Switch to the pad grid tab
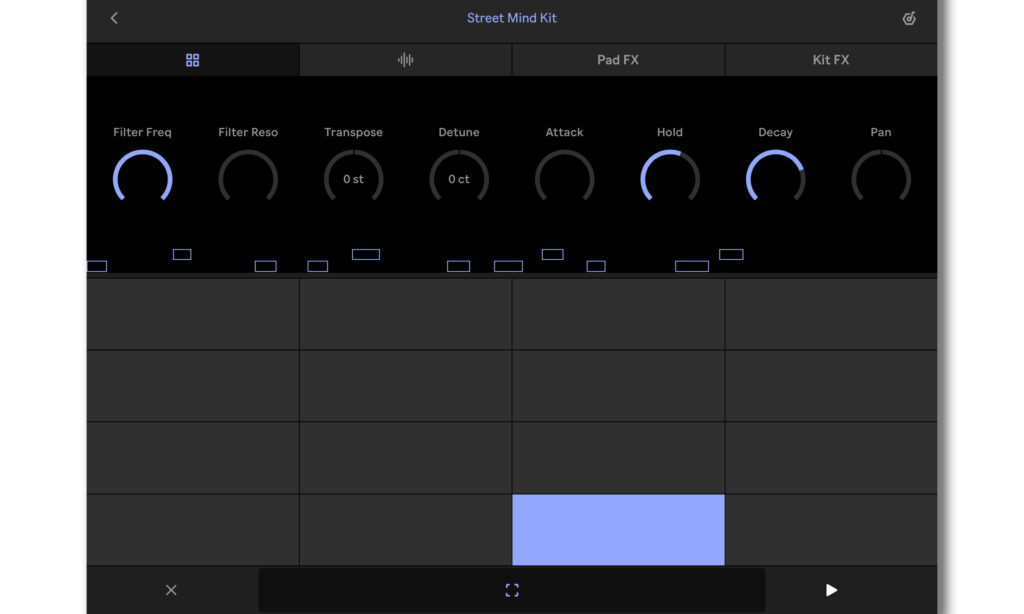This screenshot has height=614, width=1024. click(x=193, y=60)
